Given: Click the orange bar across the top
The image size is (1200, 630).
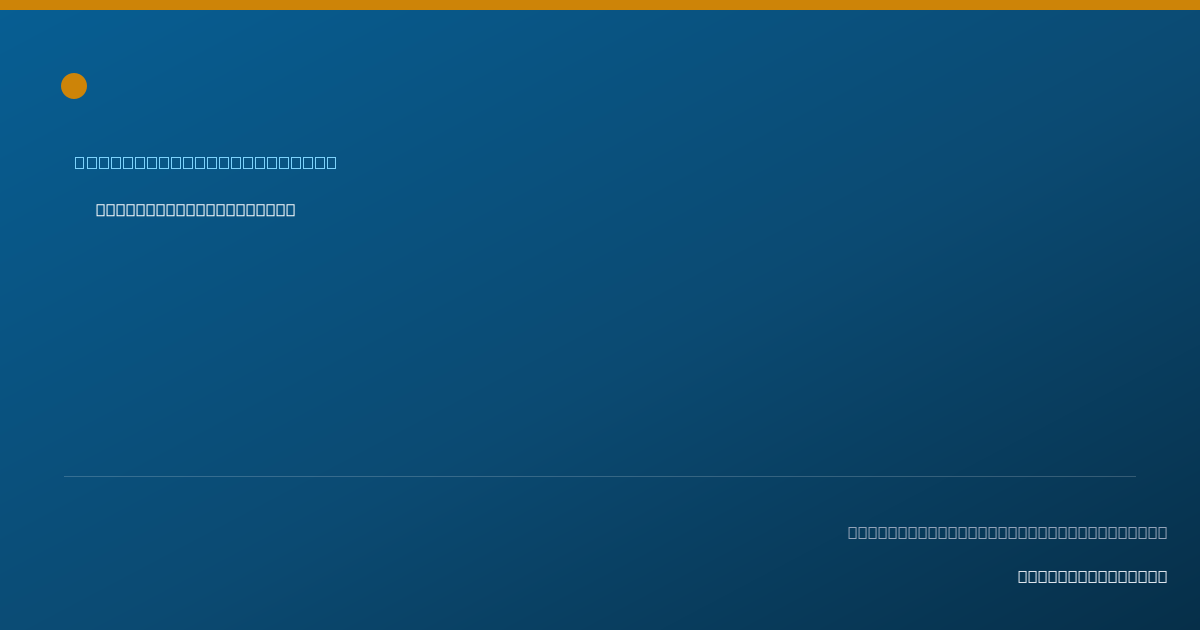Looking at the screenshot, I should 600,5.
